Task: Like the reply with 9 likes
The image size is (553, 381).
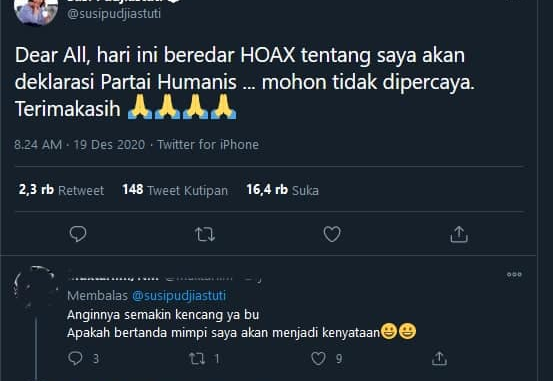Action: [318, 358]
